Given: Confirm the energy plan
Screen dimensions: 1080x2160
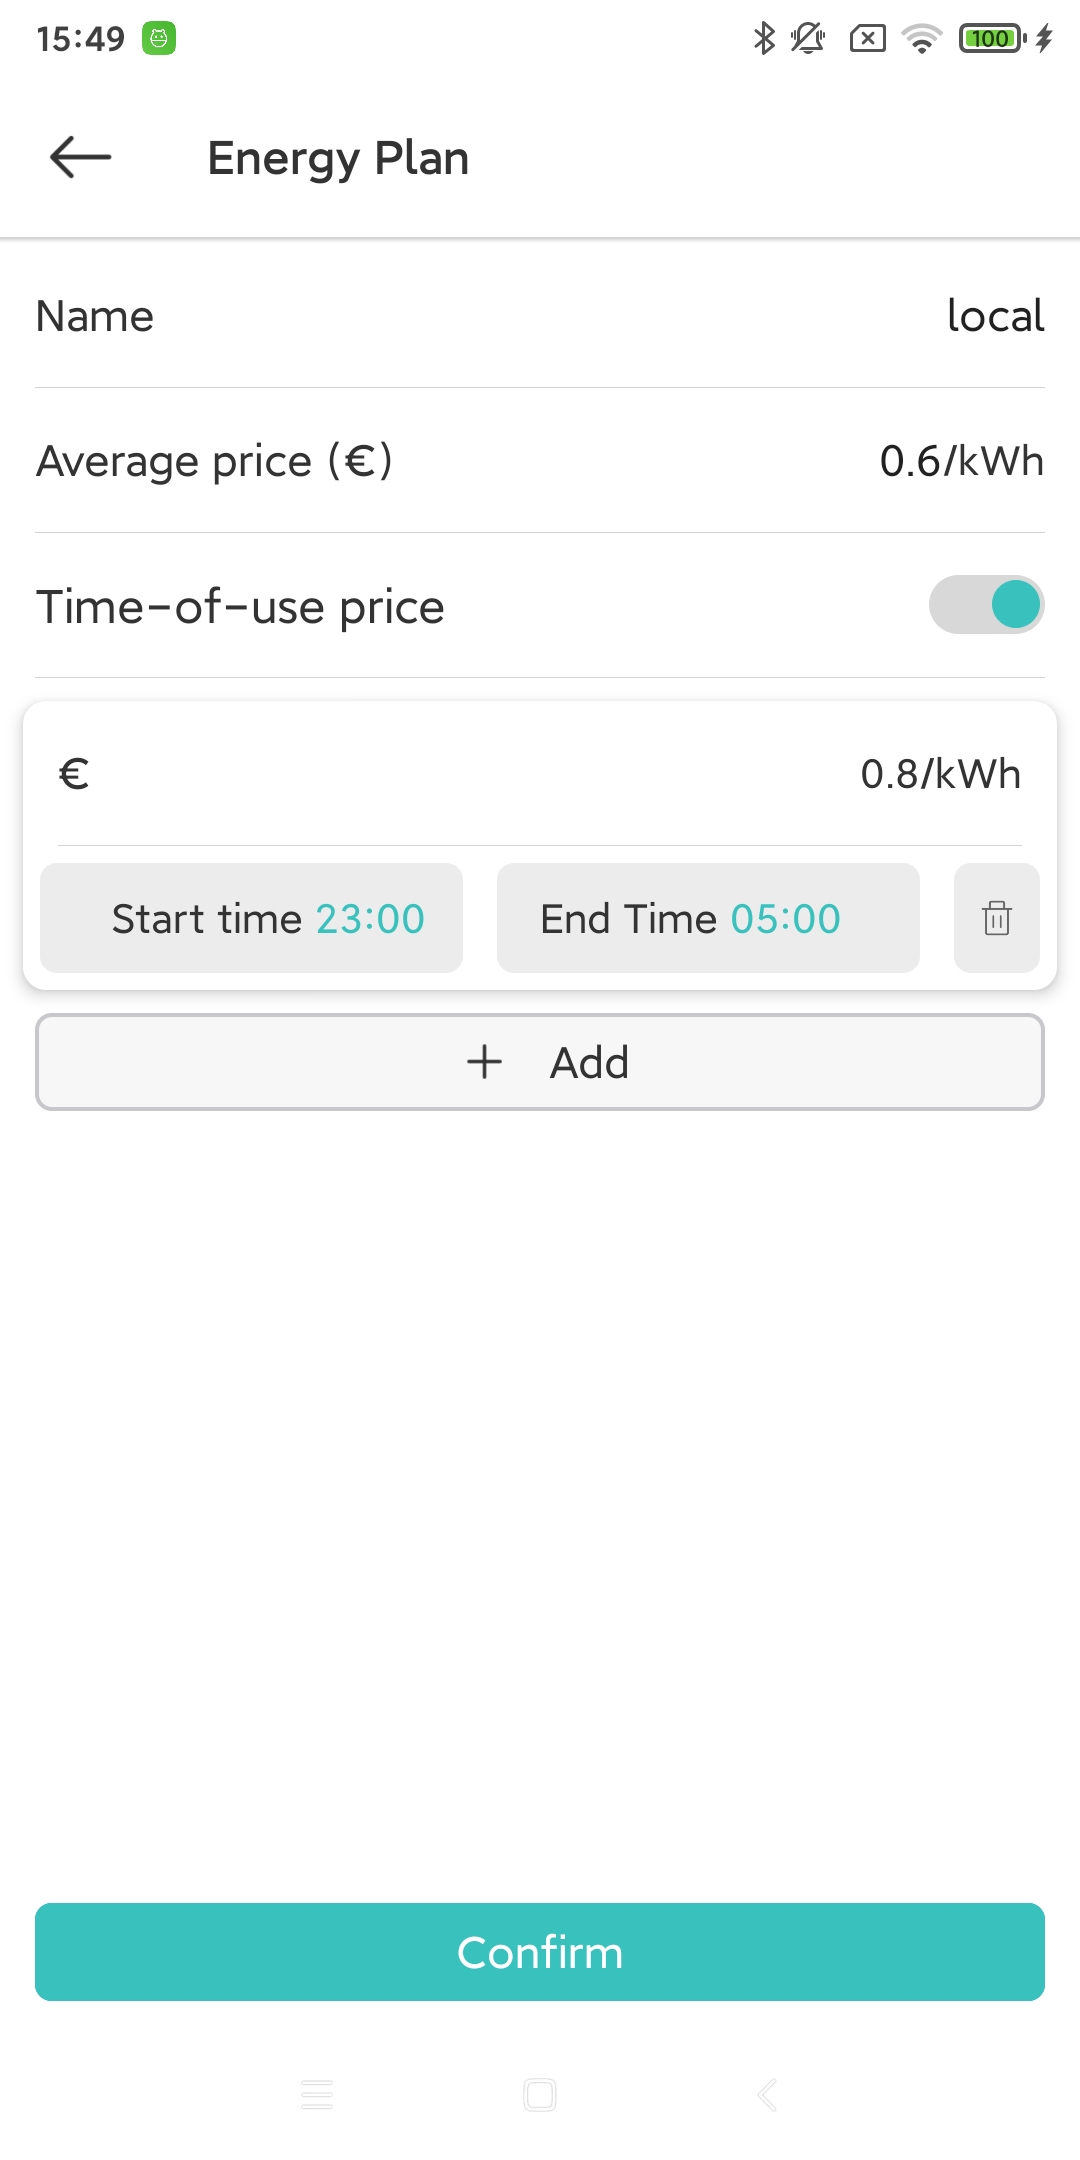Looking at the screenshot, I should [x=540, y=1952].
